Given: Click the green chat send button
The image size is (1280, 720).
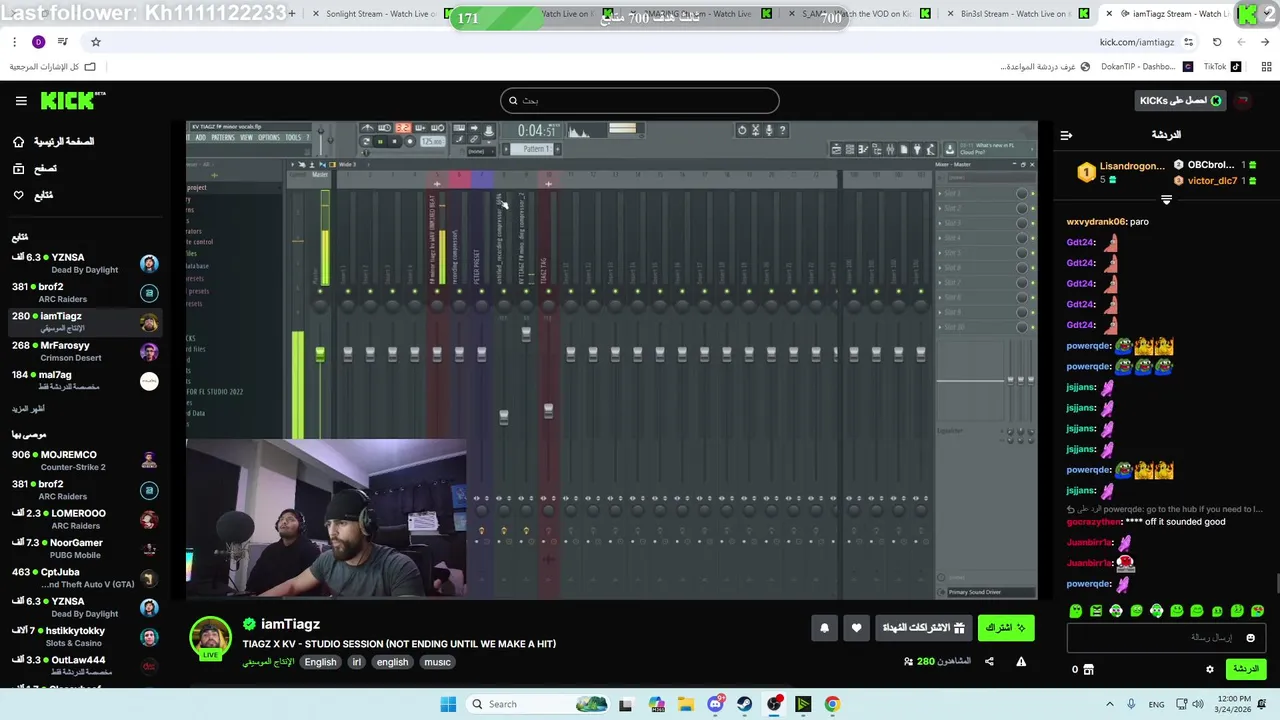Looking at the screenshot, I should coord(1246,669).
